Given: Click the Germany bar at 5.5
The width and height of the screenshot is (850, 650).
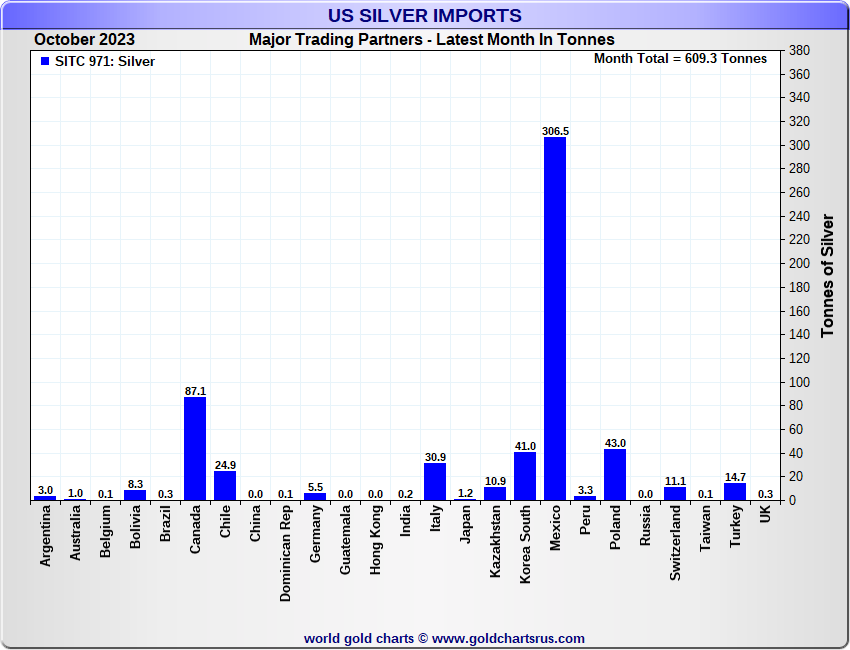Looking at the screenshot, I should click(315, 496).
